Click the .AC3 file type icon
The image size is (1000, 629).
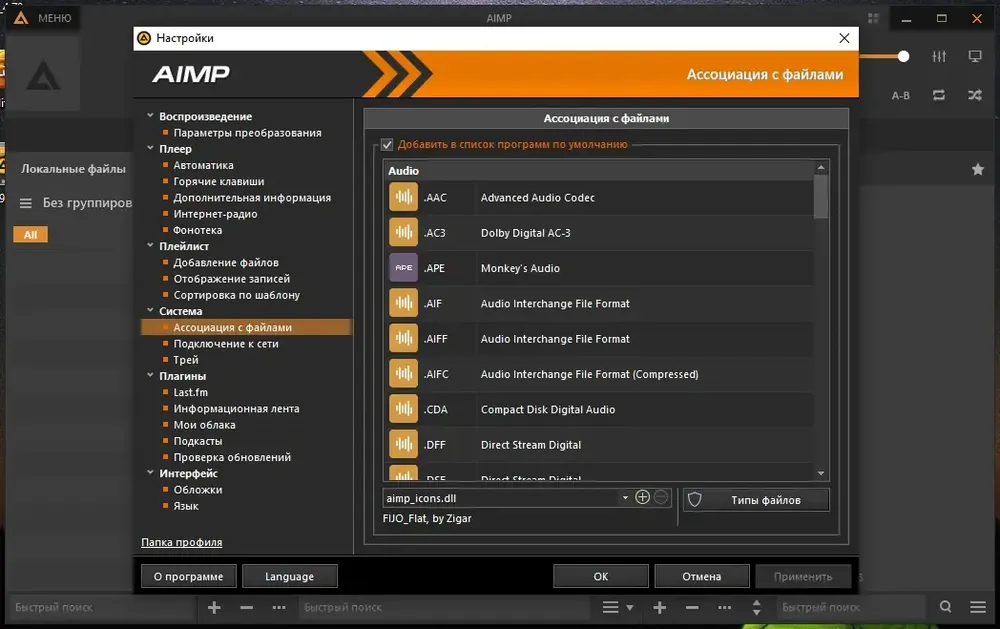[403, 232]
